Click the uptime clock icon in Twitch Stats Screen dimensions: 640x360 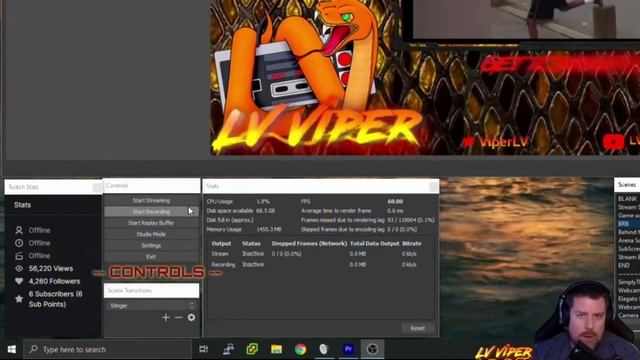[19, 243]
